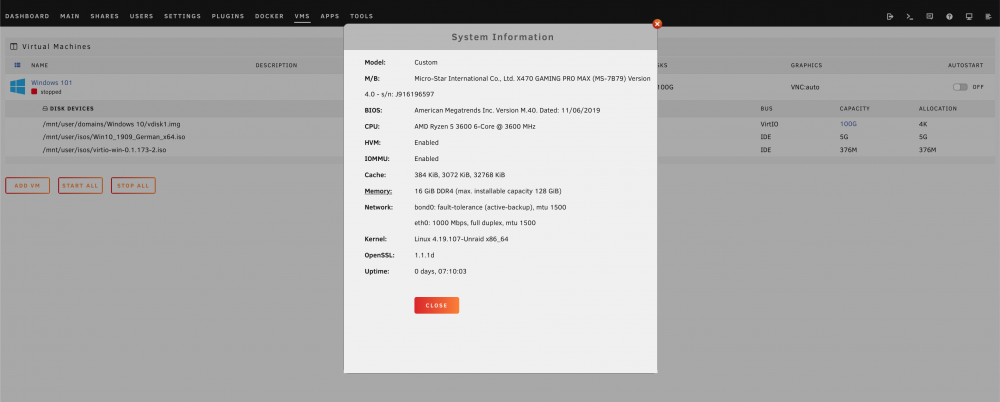The height and width of the screenshot is (402, 1000).
Task: Click the log icon at far right of top bar
Action: pos(988,17)
